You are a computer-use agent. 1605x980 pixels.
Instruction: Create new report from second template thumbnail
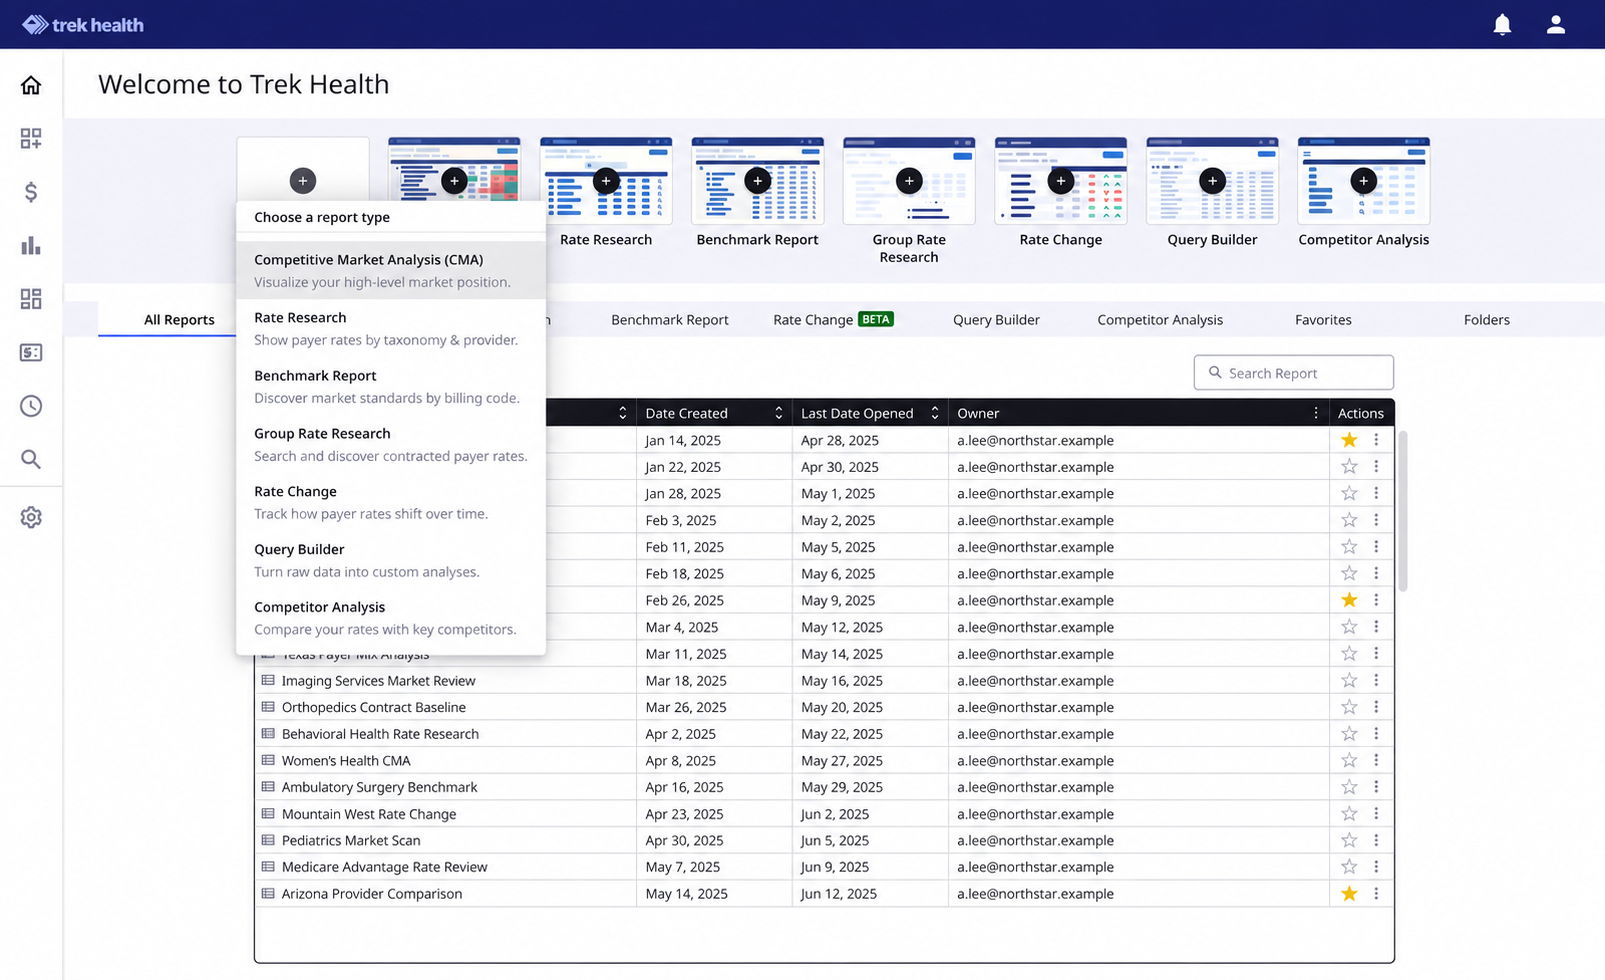tap(454, 180)
